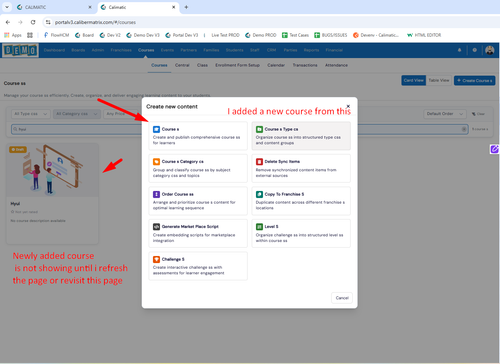Open the settings gear icon in header
The height and width of the screenshot is (364, 500).
474,50
